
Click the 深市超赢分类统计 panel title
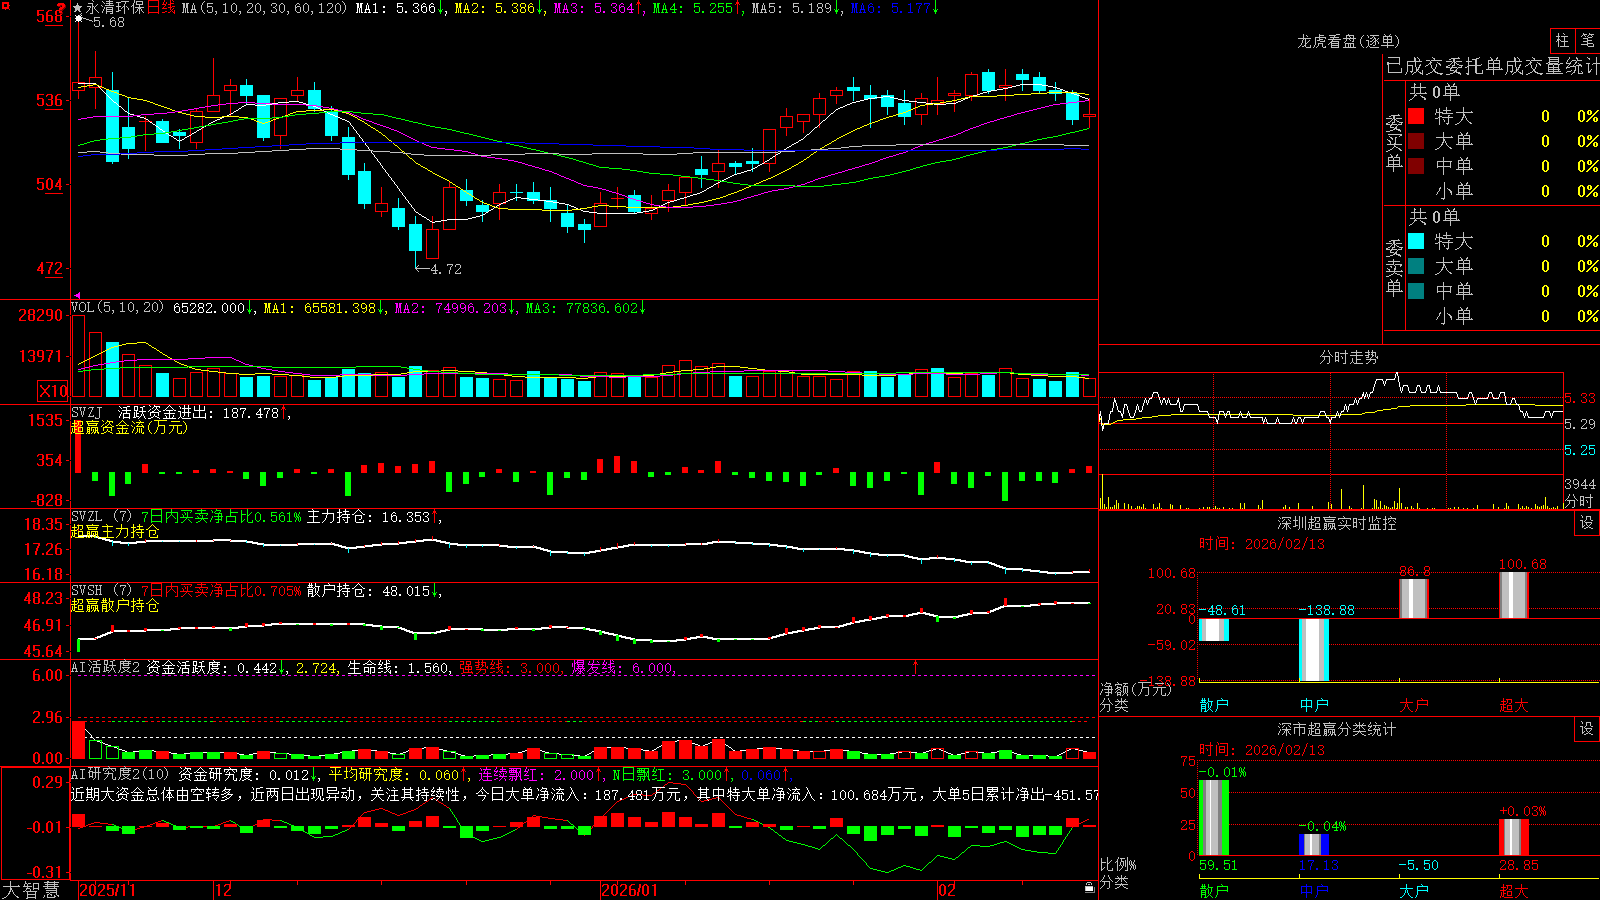pos(1336,729)
